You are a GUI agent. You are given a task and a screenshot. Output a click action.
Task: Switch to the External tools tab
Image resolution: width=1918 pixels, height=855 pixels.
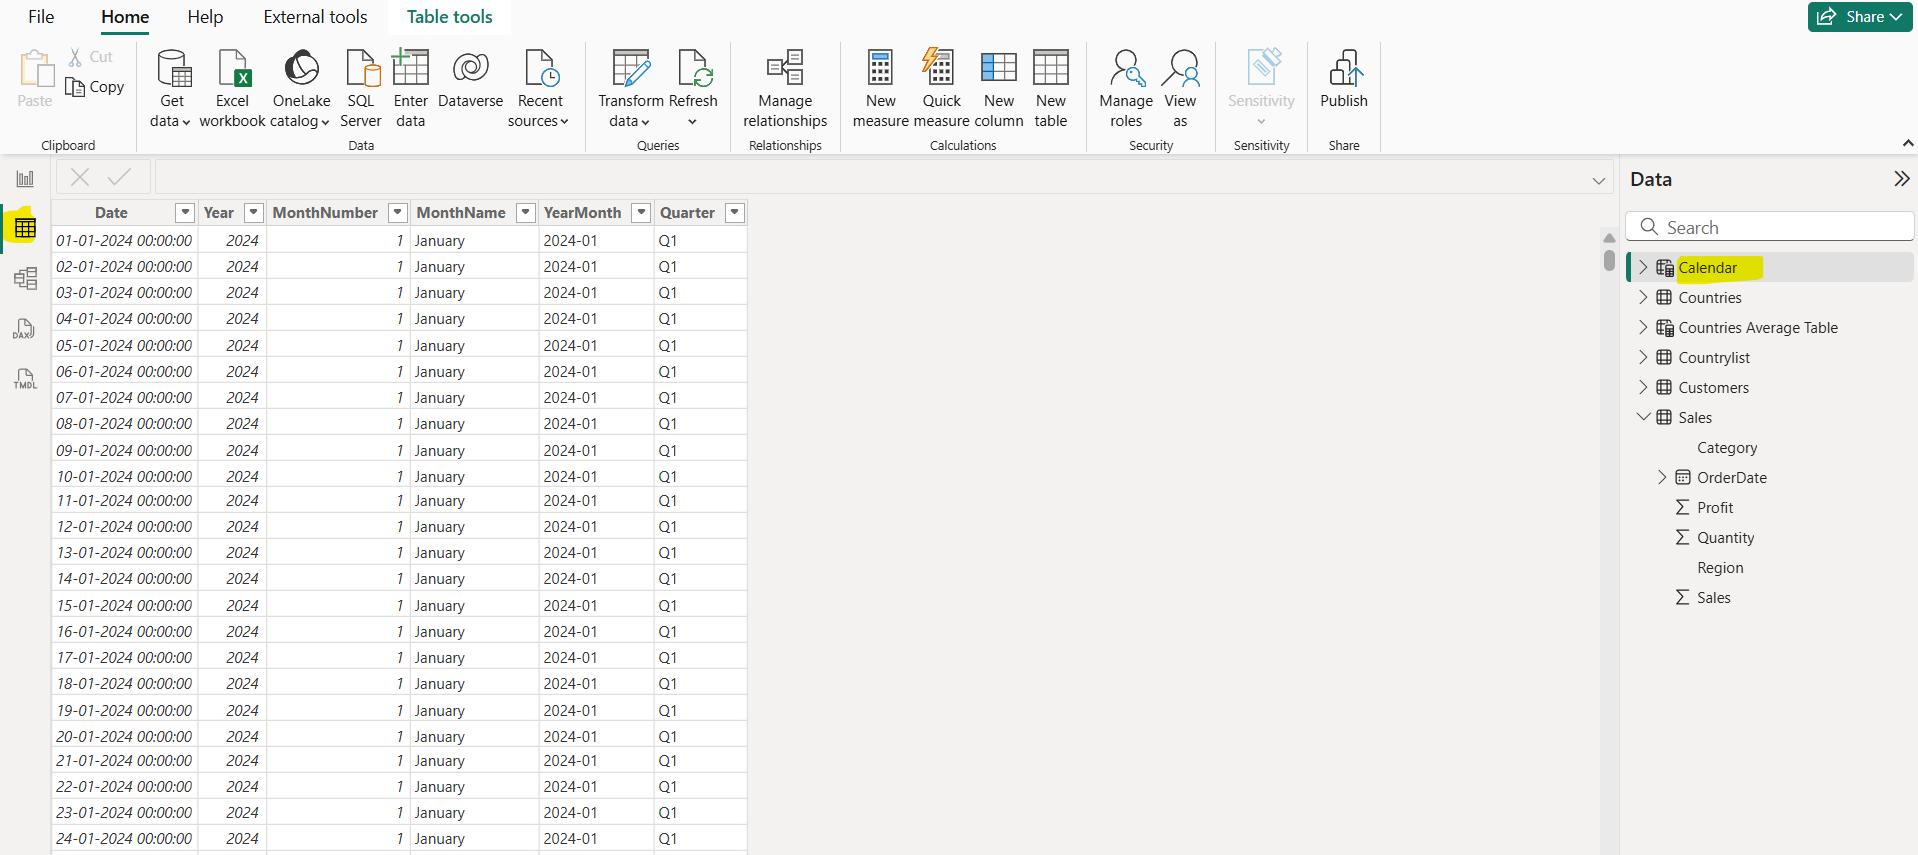pos(315,17)
